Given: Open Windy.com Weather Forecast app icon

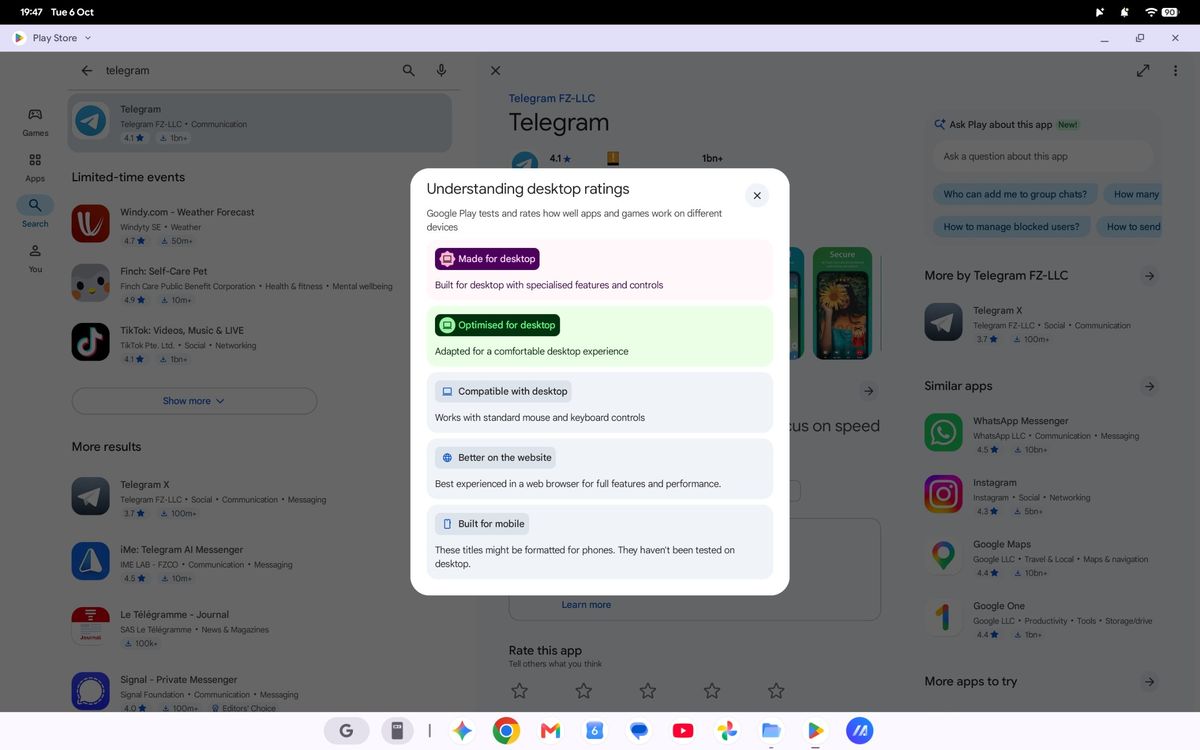Looking at the screenshot, I should 91,223.
